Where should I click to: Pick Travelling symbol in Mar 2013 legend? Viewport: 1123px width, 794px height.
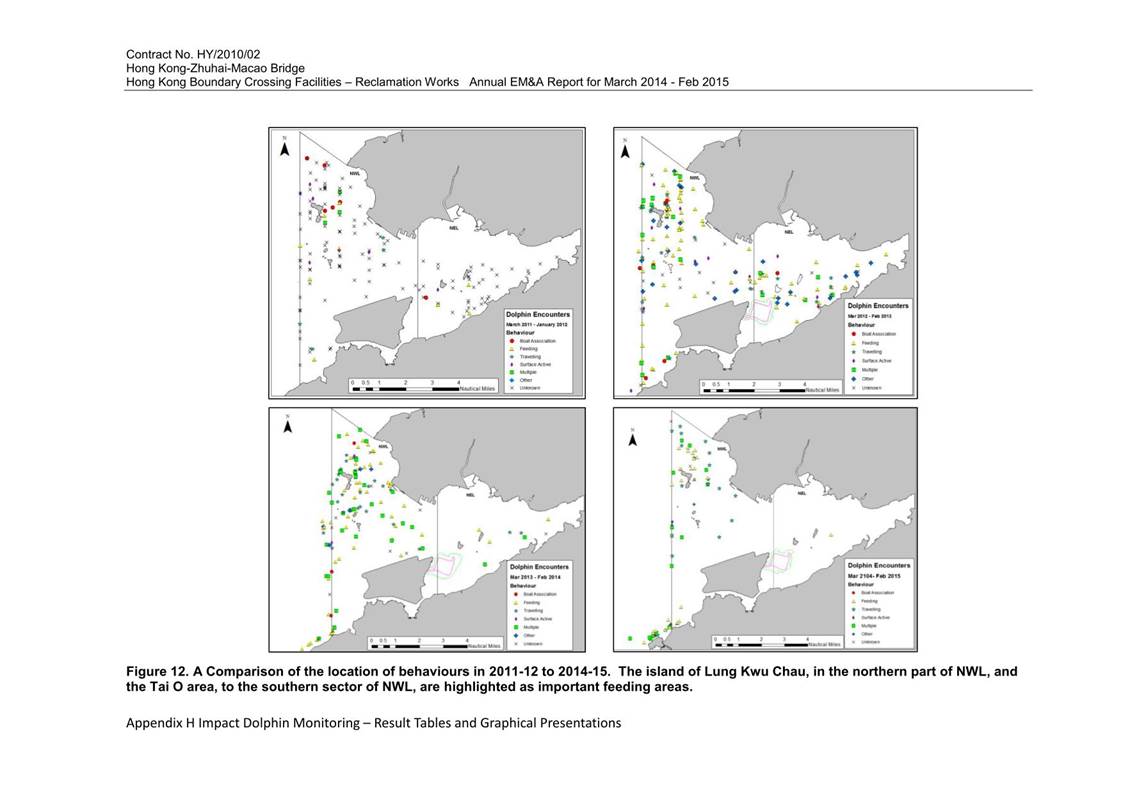click(x=515, y=611)
